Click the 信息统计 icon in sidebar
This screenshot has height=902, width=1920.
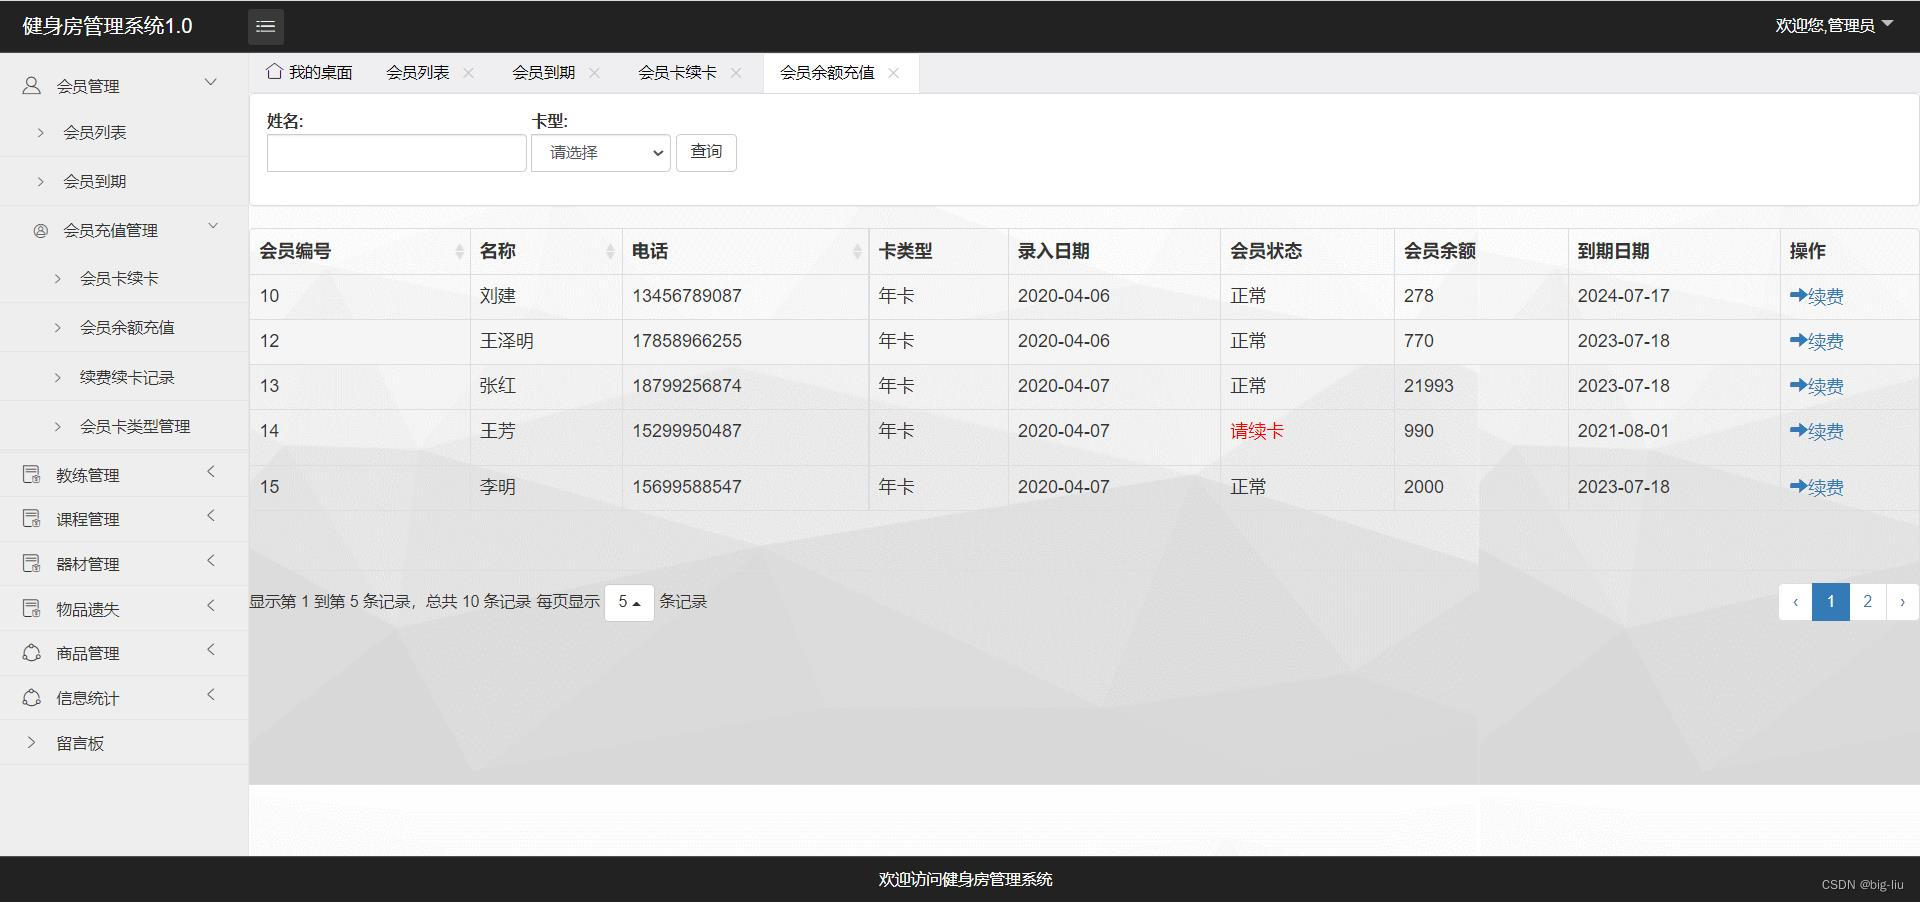coord(32,698)
